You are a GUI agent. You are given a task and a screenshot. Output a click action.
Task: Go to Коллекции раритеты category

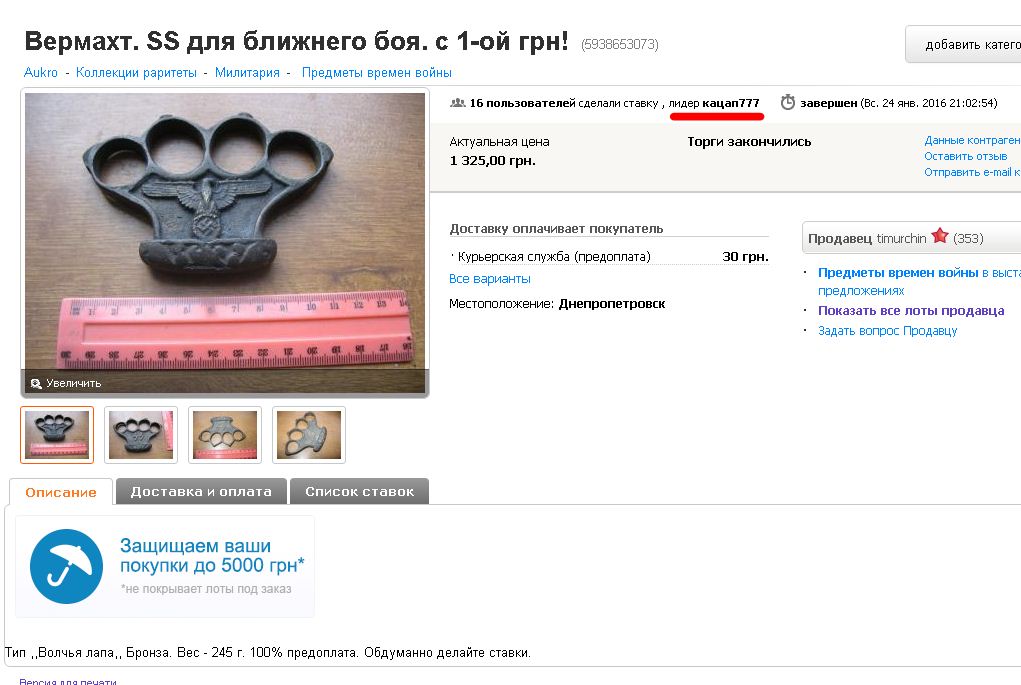coord(136,73)
